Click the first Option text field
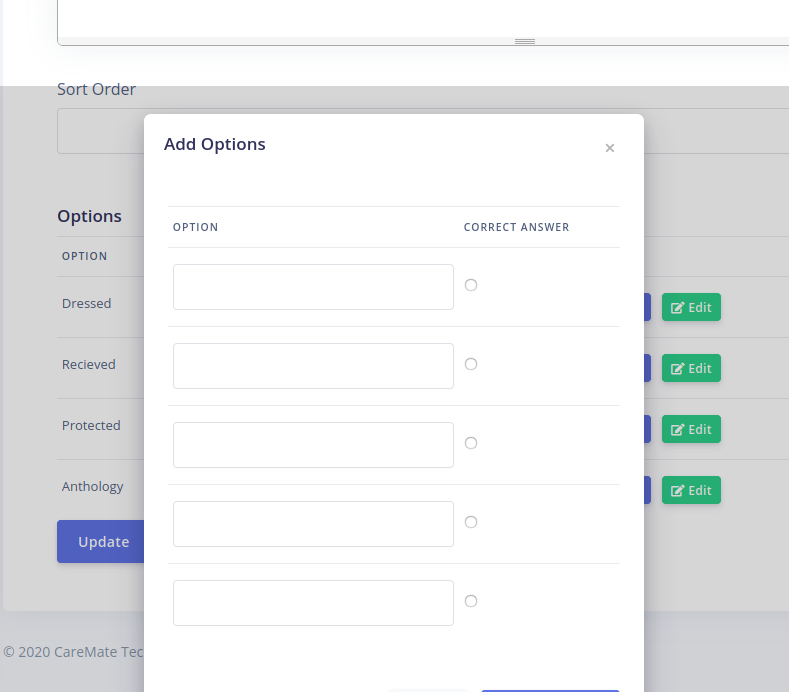 (x=313, y=287)
